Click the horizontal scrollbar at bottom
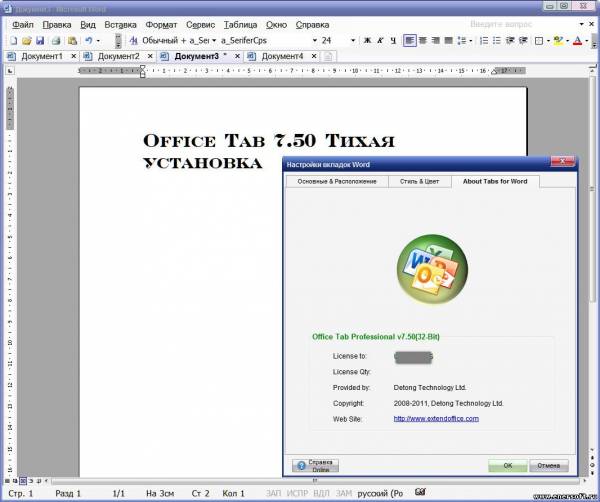 [315, 481]
